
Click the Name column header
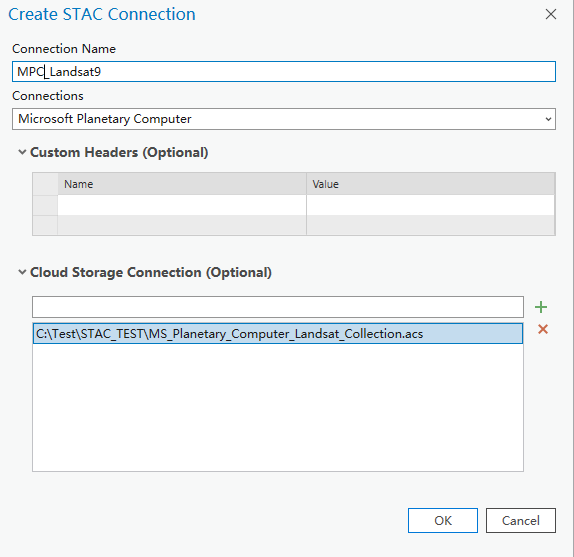(x=182, y=184)
